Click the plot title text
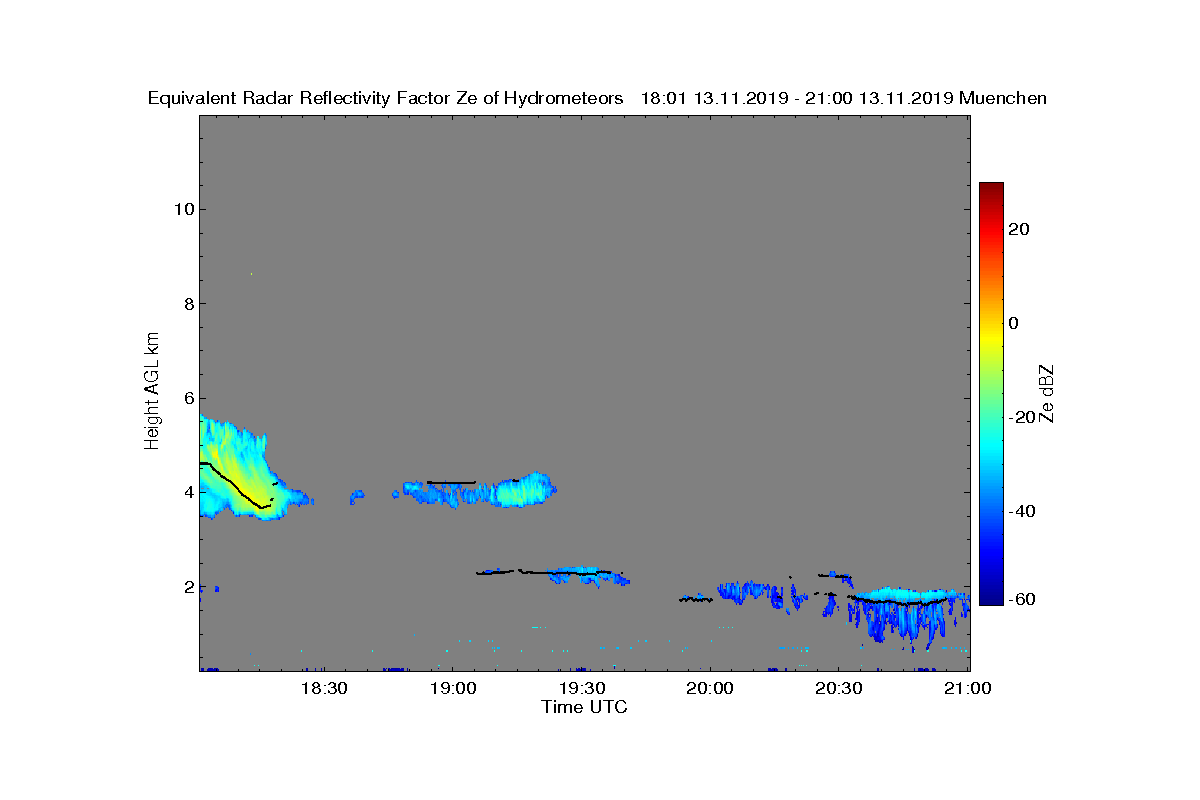This screenshot has height=800, width=1200. 597,98
